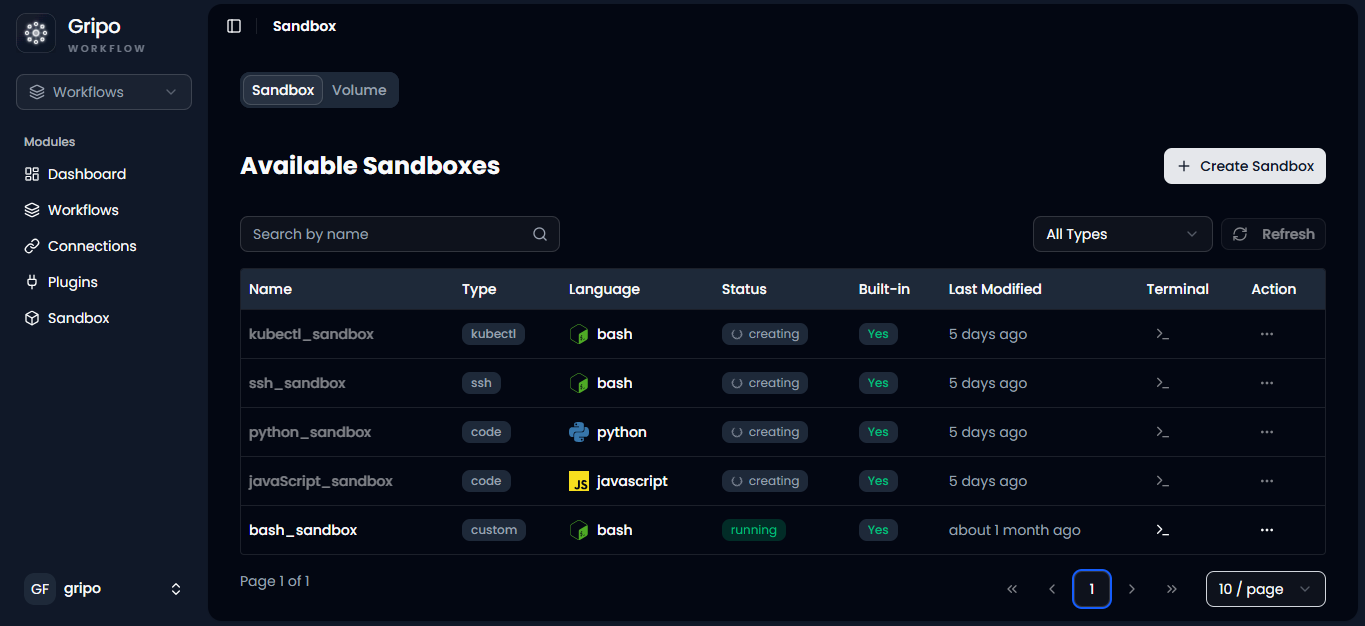Open action menu for python_sandbox
The image size is (1365, 626).
point(1267,432)
